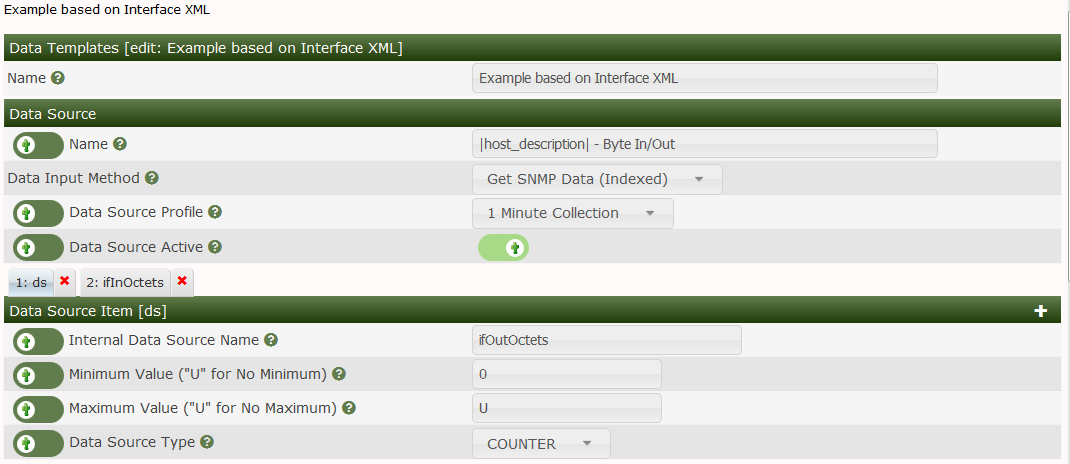This screenshot has height=464, width=1070.
Task: Click help icon next to Data Source Type
Action: [x=207, y=442]
